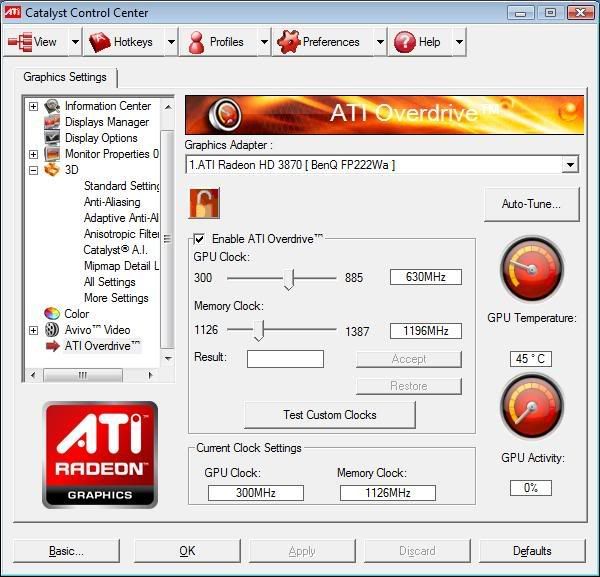Screen dimensions: 600x577
Task: Click the Preferences gear icon
Action: [288, 42]
